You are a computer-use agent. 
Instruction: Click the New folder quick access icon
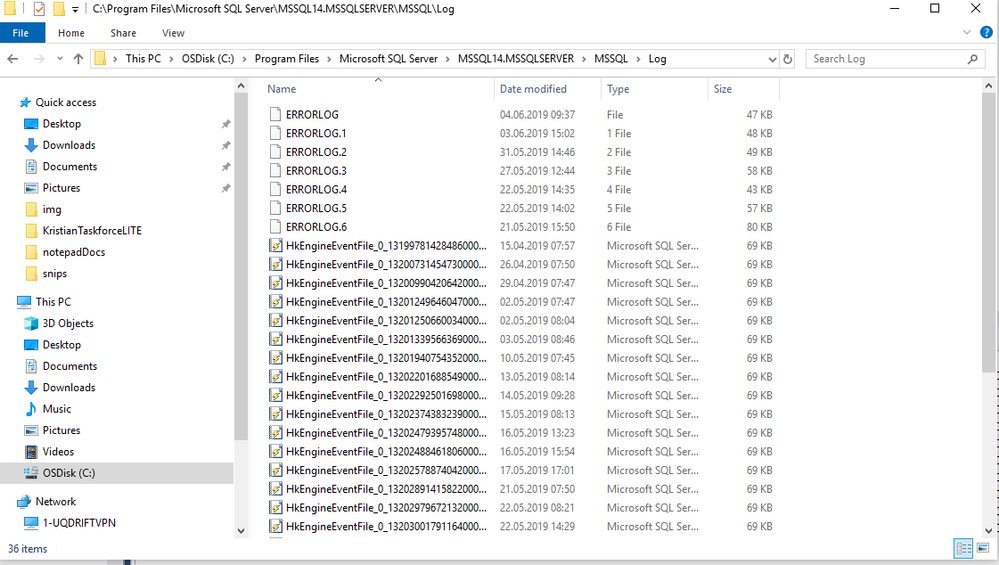[59, 9]
